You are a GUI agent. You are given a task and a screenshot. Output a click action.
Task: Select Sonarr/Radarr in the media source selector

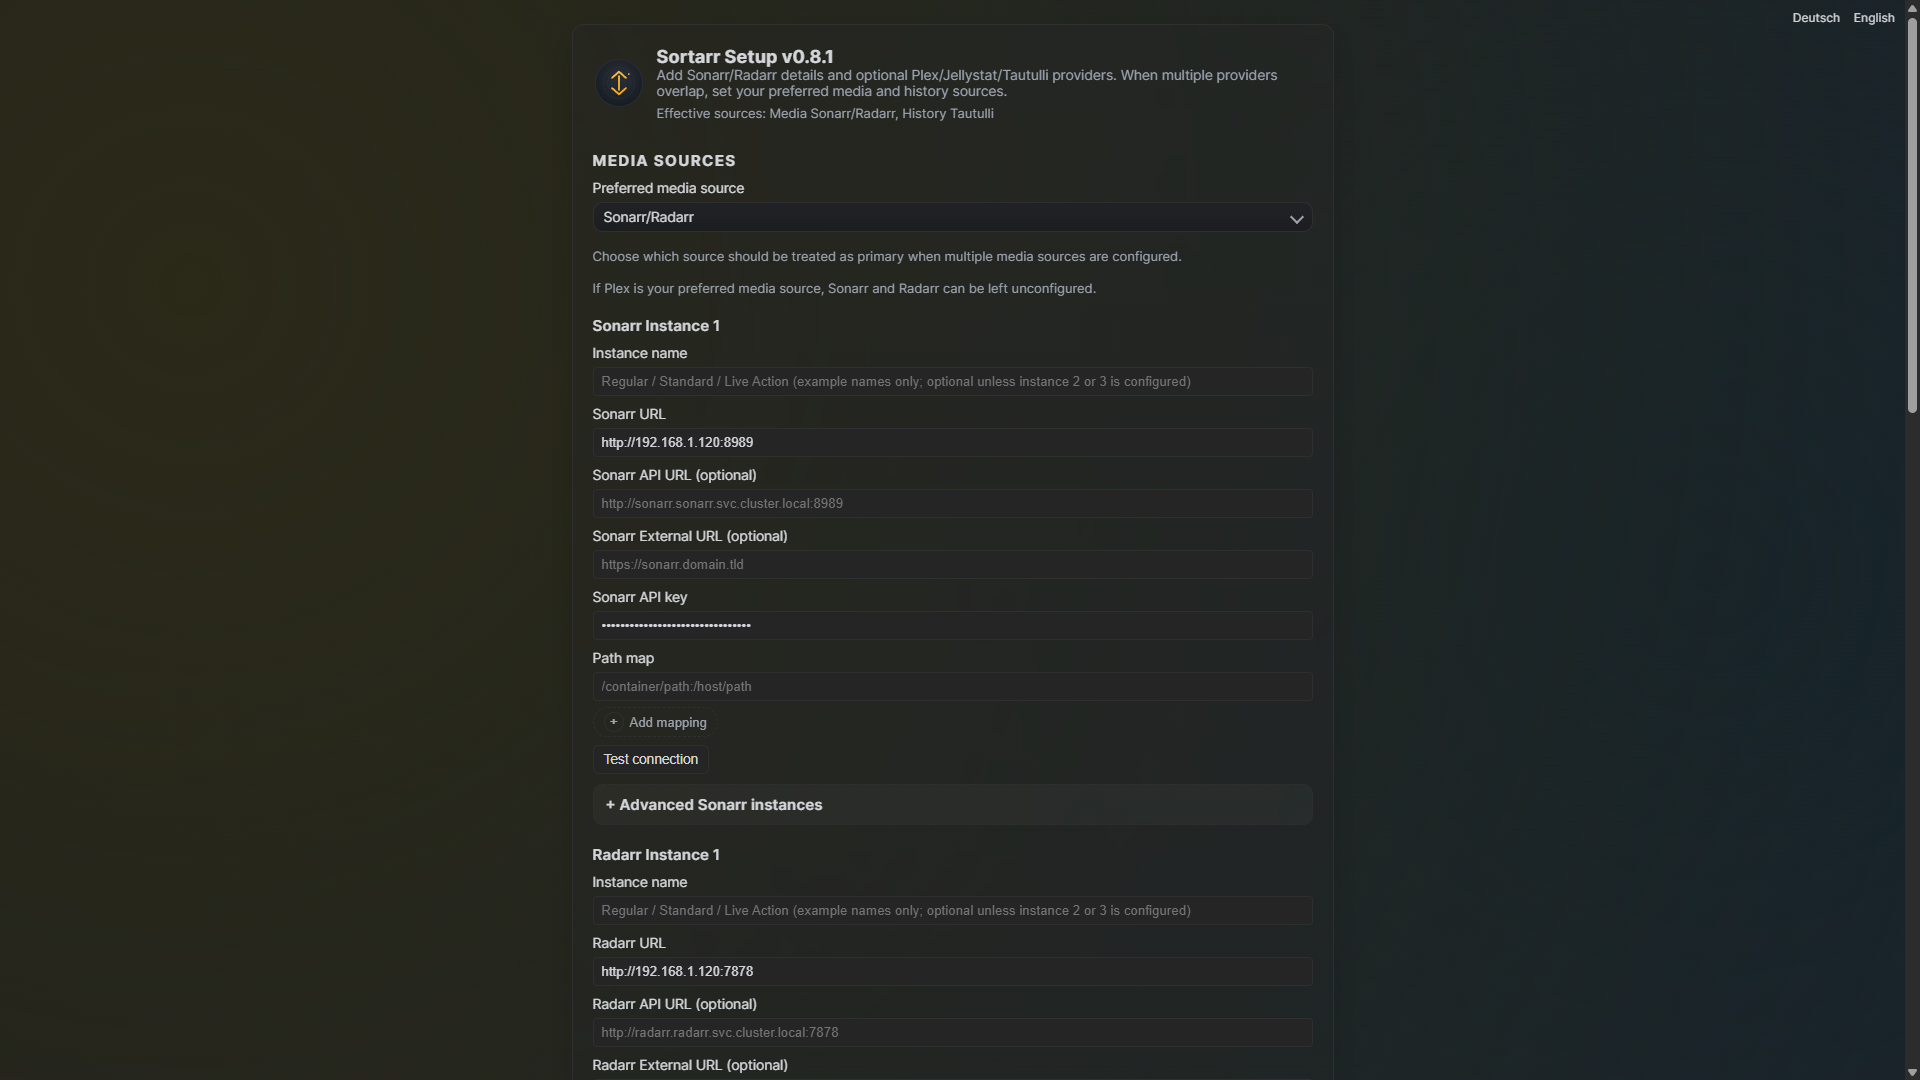952,217
